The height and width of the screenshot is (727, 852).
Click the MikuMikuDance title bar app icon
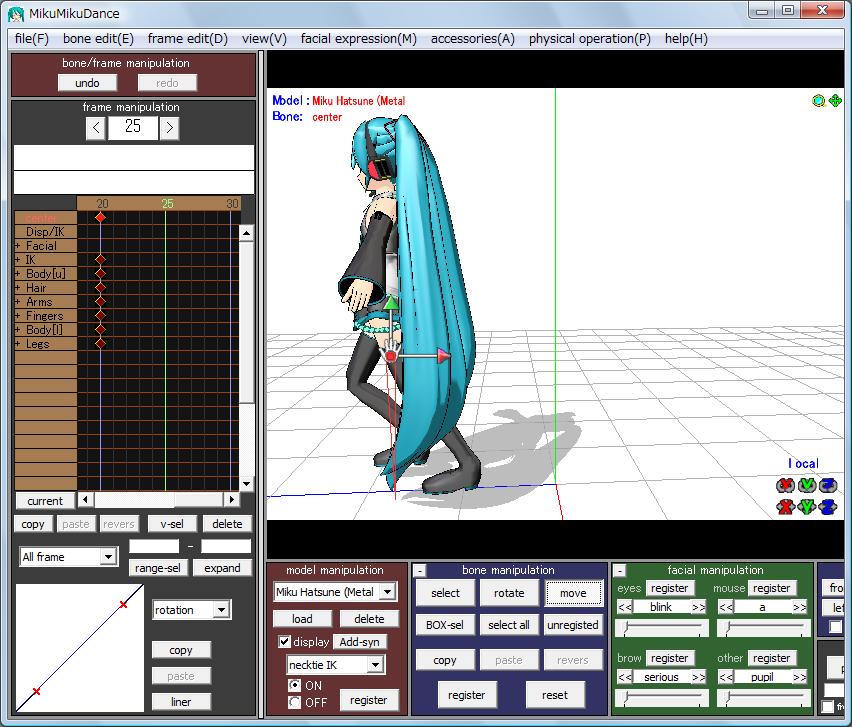tap(16, 14)
